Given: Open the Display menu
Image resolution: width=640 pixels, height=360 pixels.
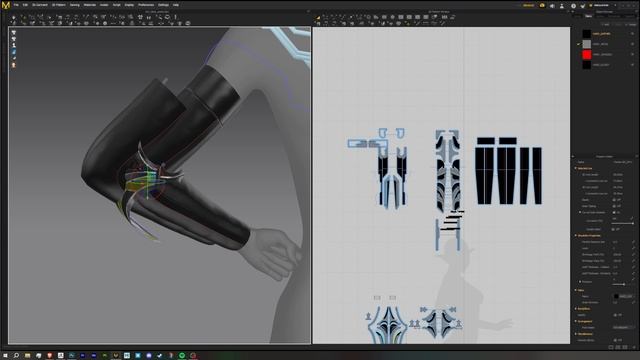Looking at the screenshot, I should tap(129, 5).
